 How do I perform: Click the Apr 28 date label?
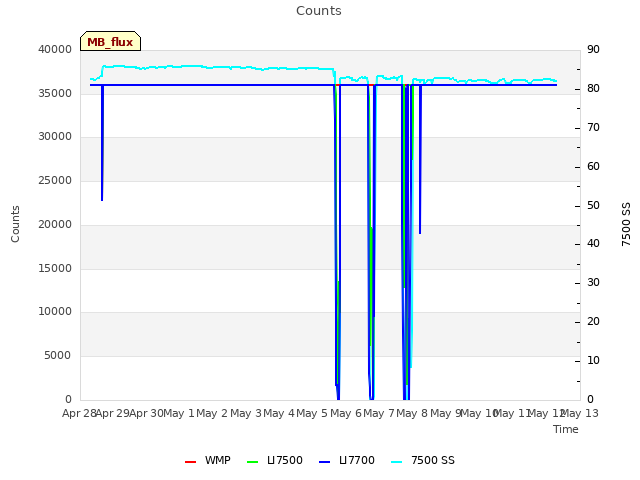[x=79, y=413]
